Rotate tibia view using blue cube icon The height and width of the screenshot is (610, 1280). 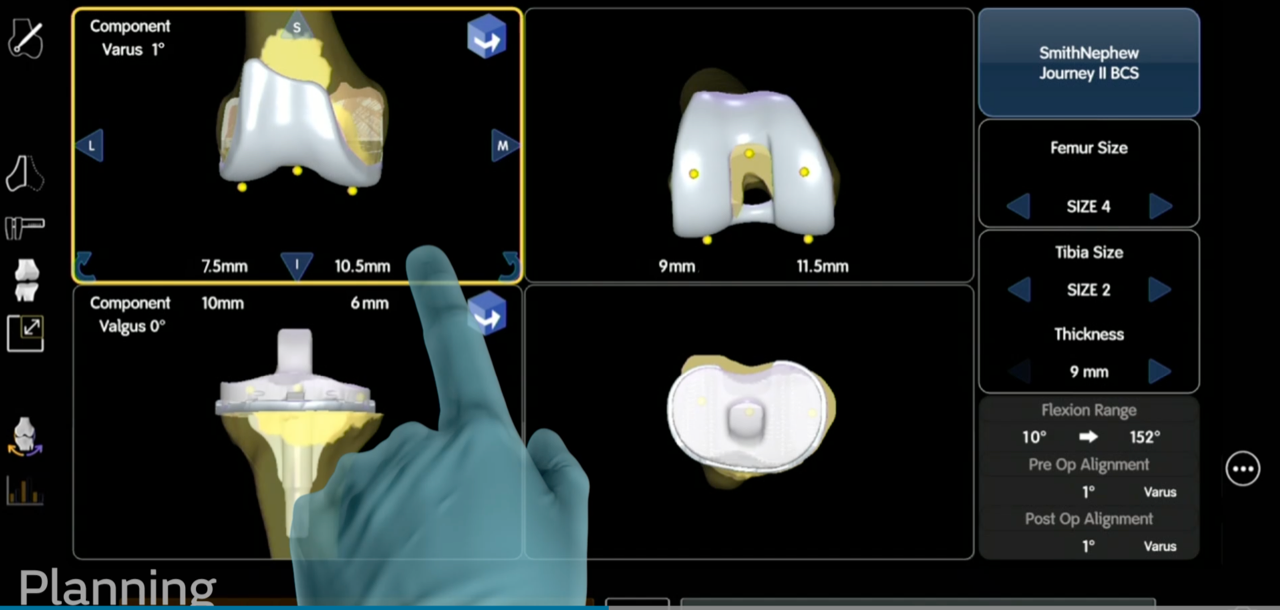[487, 313]
